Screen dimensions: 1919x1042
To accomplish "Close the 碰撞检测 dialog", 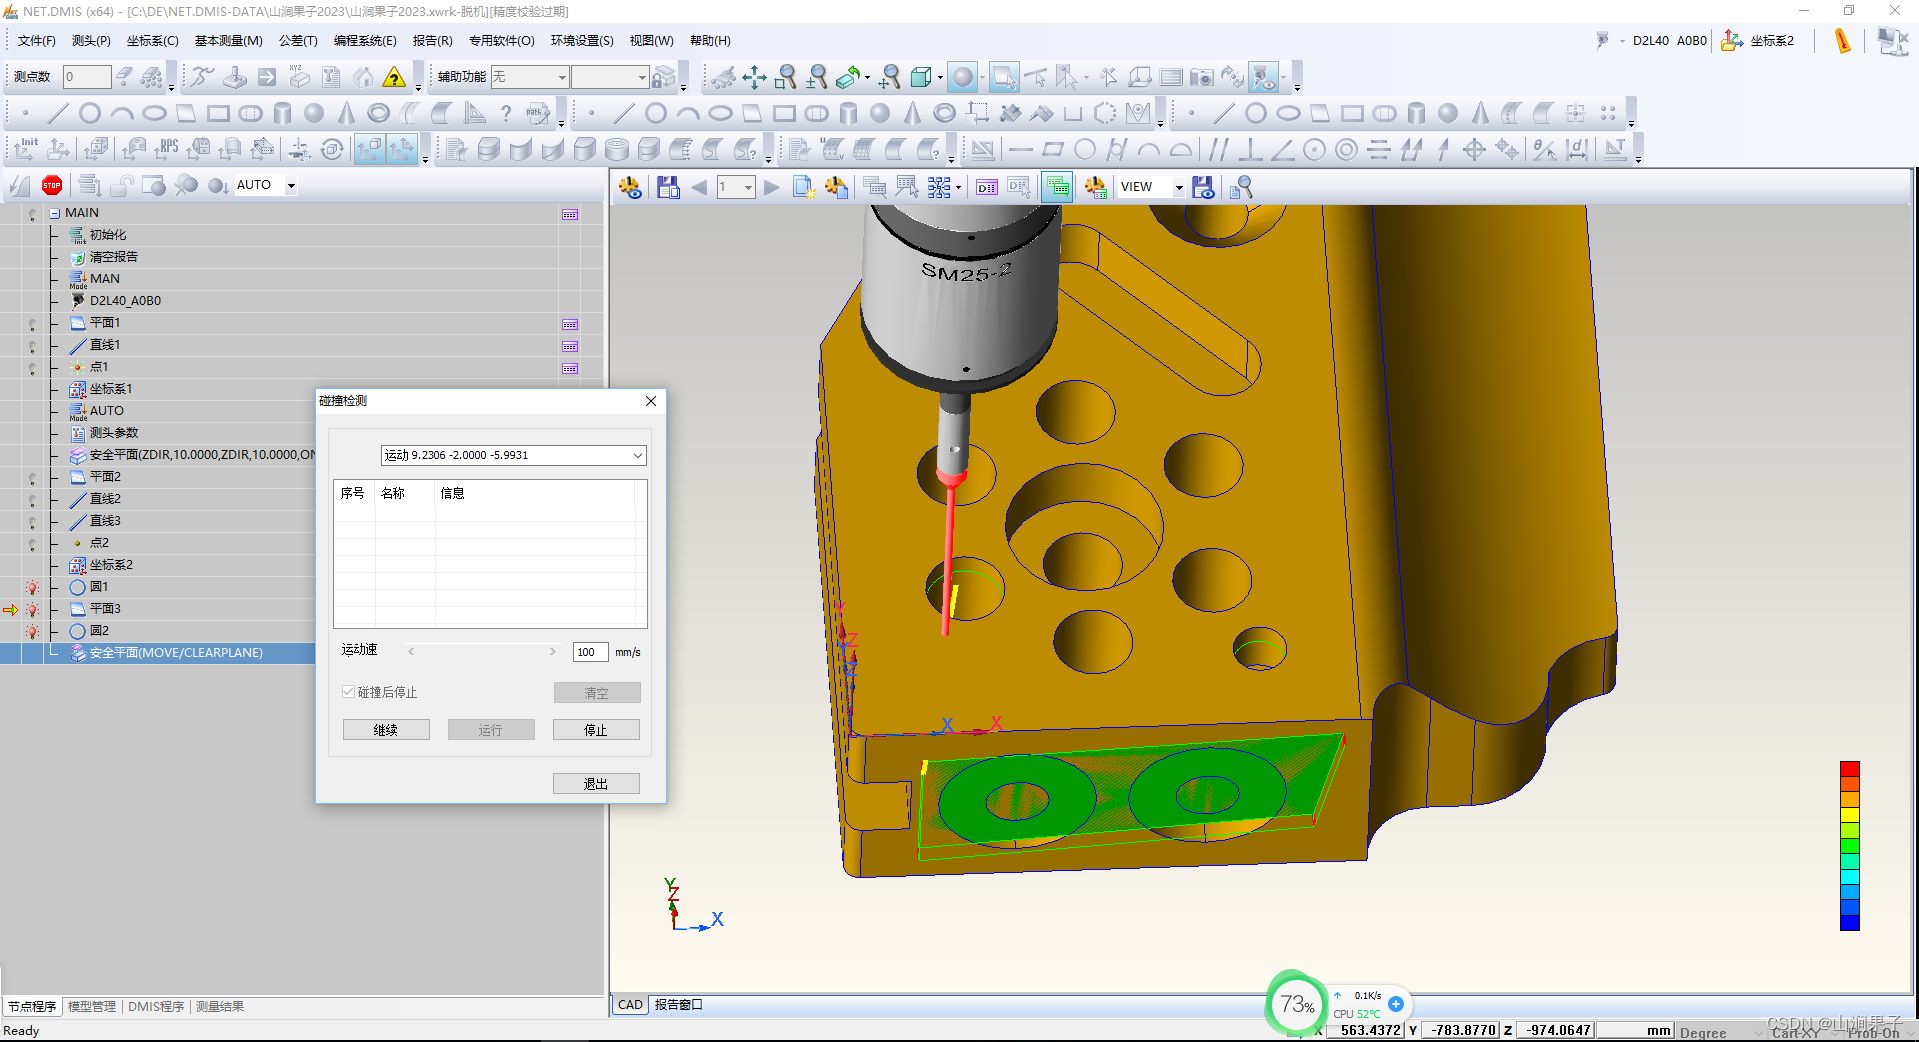I will [x=651, y=401].
